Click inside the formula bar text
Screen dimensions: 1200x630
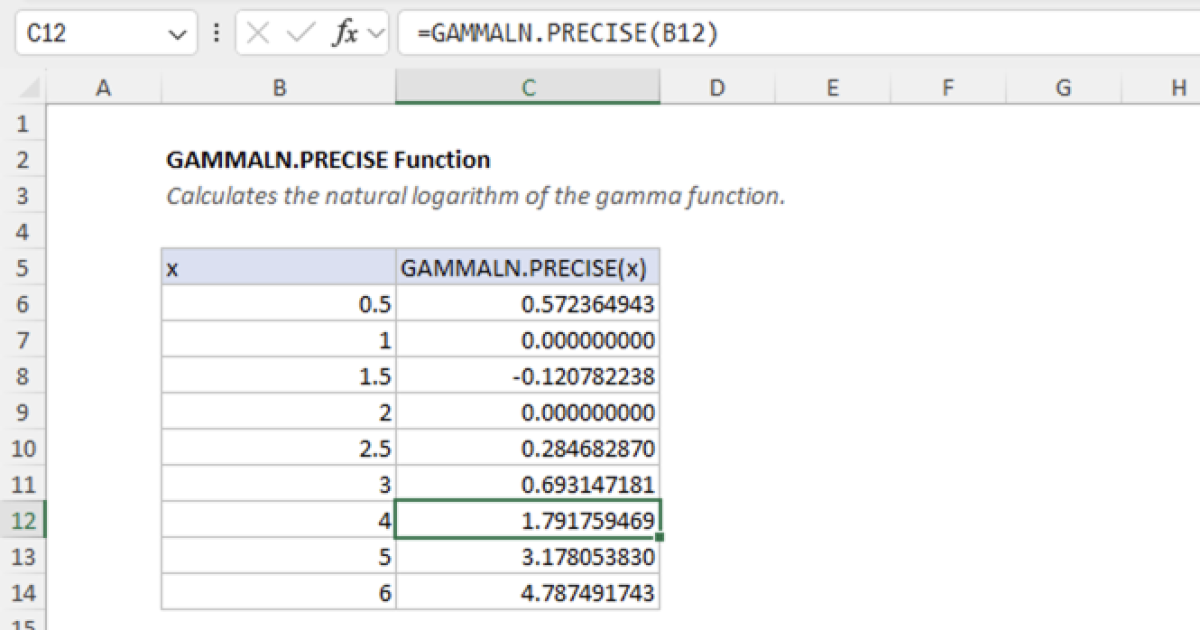click(x=600, y=33)
